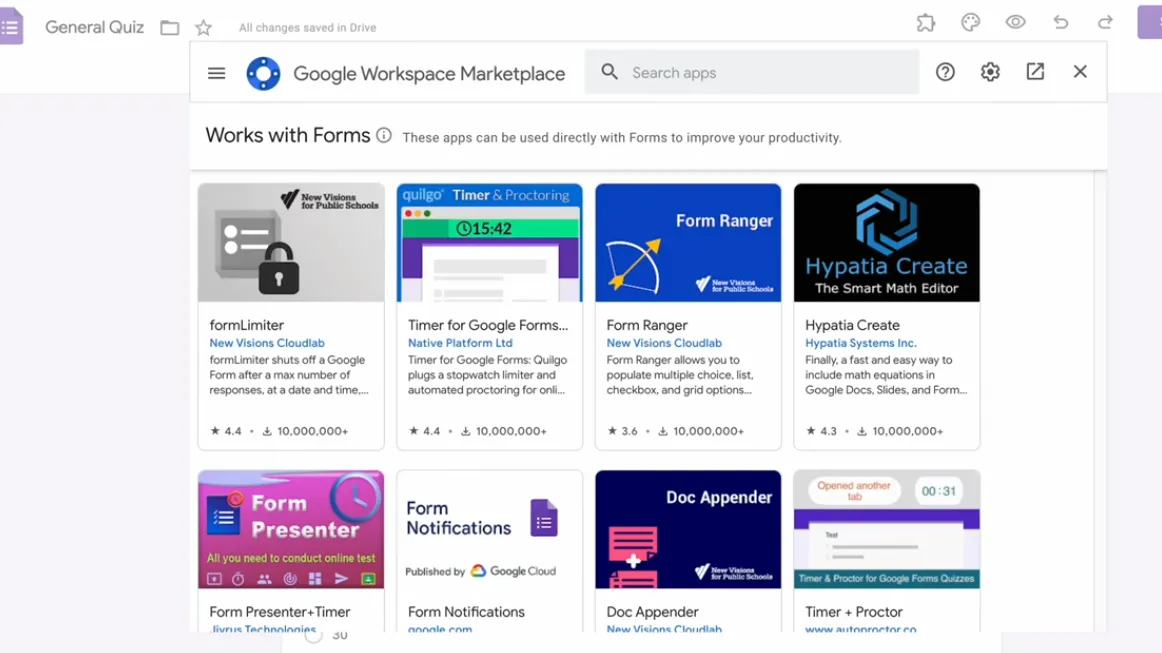Viewport: 1162px width, 653px height.
Task: Close the Marketplace dialog
Action: point(1080,72)
